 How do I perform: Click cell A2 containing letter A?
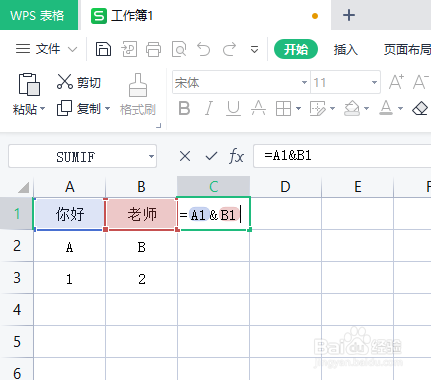(69, 246)
